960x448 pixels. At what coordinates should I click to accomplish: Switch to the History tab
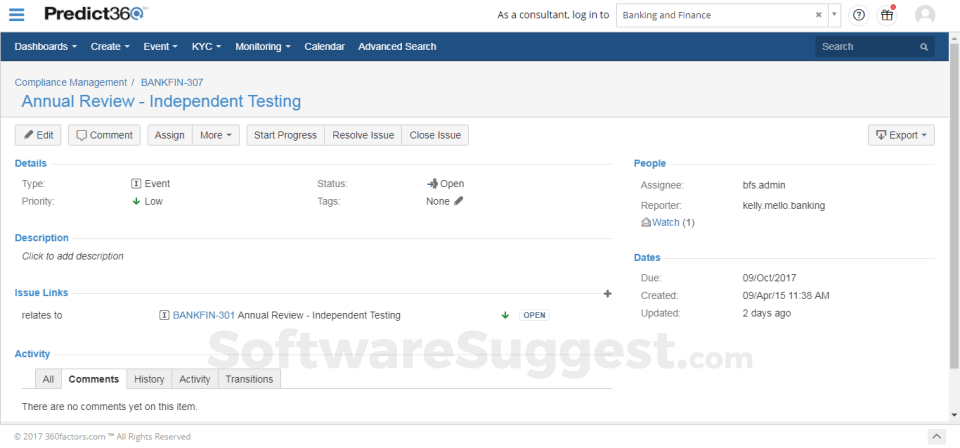tap(149, 379)
